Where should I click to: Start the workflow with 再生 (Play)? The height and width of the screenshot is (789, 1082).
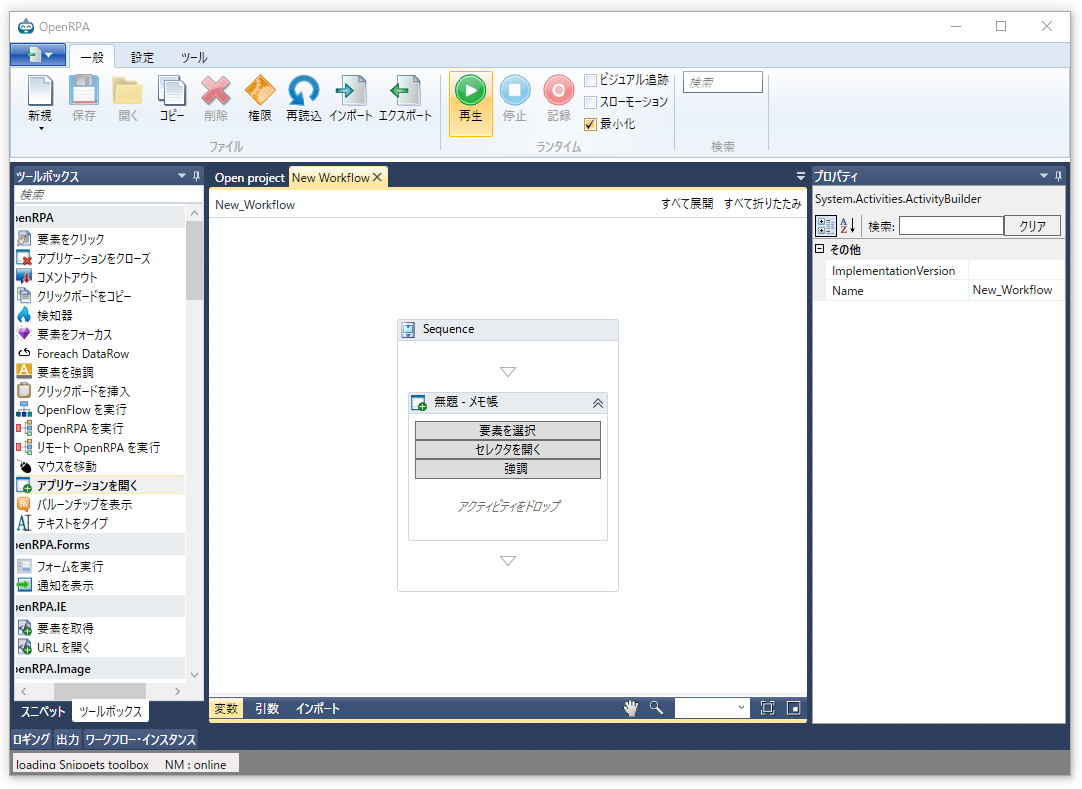(x=471, y=104)
